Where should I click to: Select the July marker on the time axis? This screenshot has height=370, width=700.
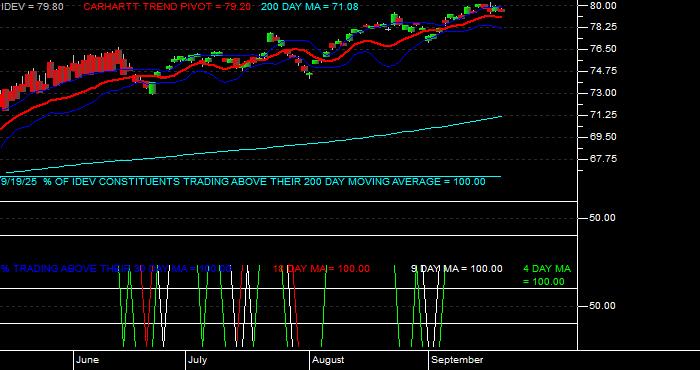pyautogui.click(x=197, y=360)
